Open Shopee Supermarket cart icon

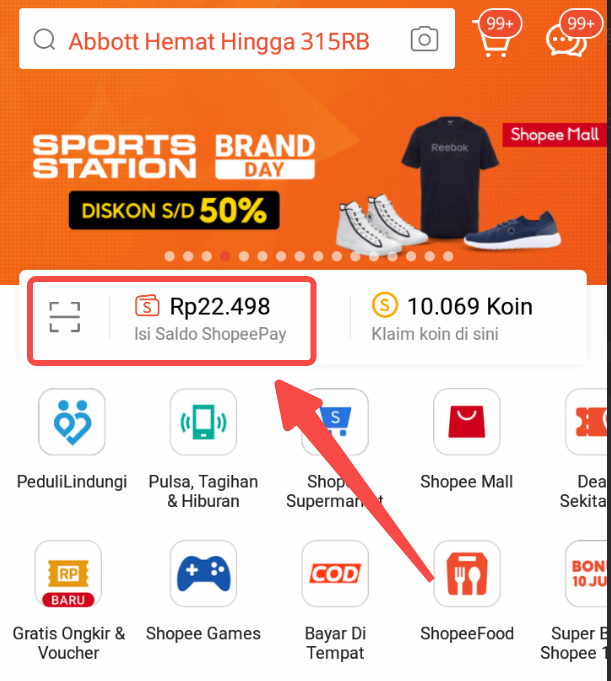click(x=335, y=422)
